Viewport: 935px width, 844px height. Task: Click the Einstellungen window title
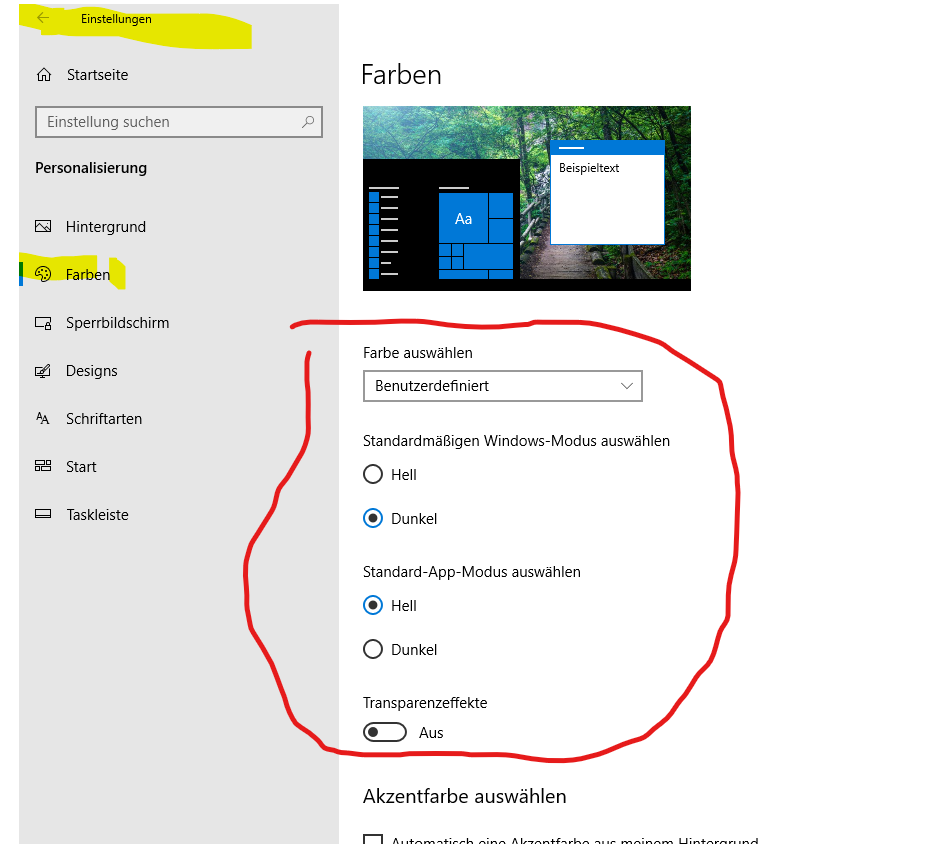pyautogui.click(x=116, y=19)
